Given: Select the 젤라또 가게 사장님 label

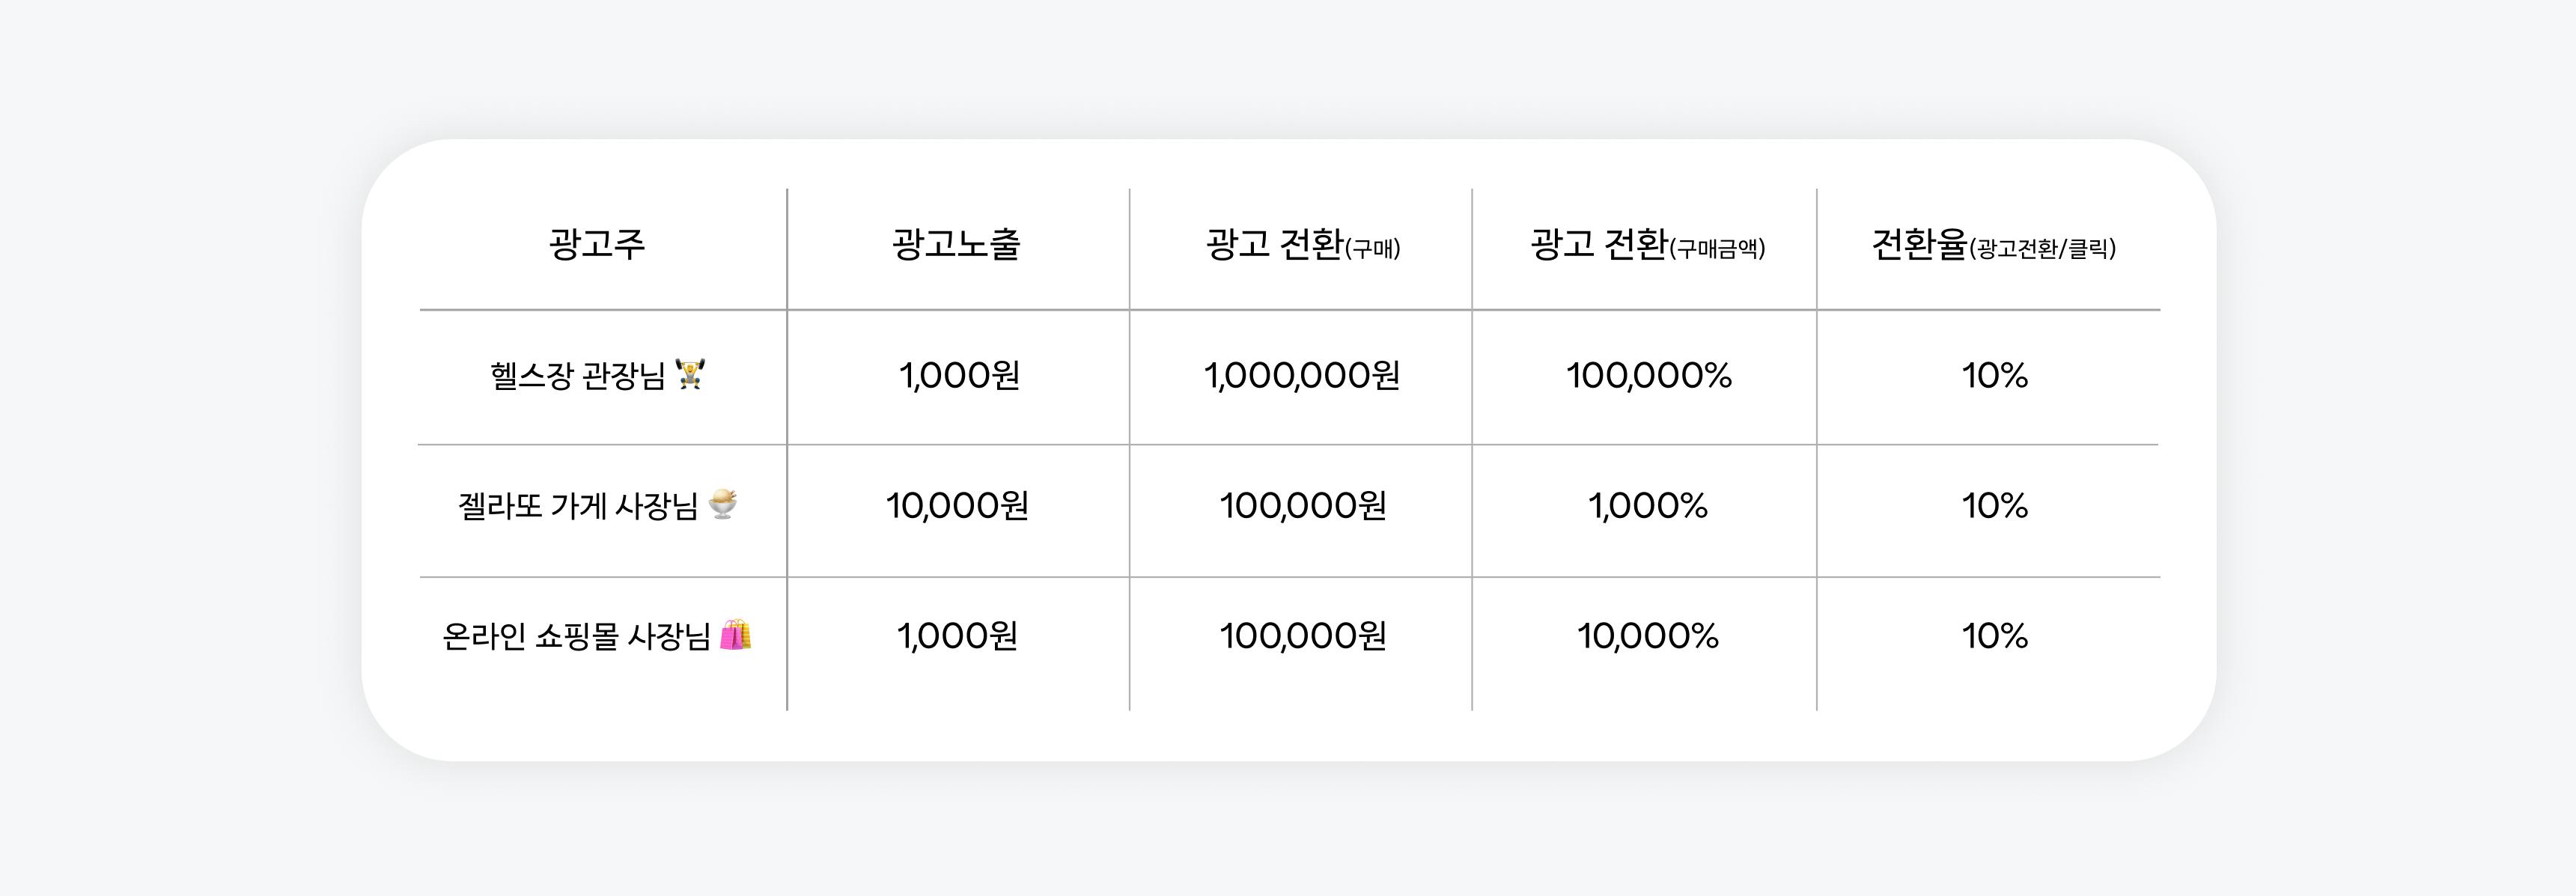Looking at the screenshot, I should [577, 506].
